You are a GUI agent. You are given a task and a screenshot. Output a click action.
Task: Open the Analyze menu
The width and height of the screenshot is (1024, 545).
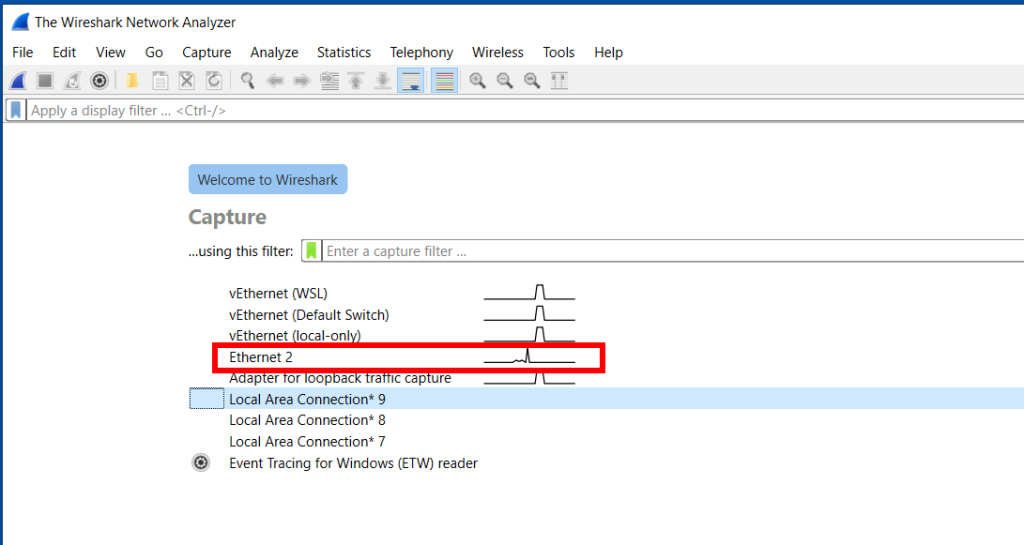click(x=274, y=52)
